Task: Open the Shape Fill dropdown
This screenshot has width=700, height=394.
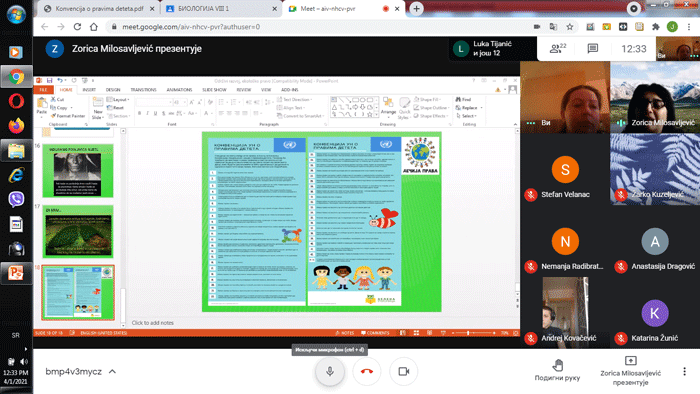Action: (429, 100)
